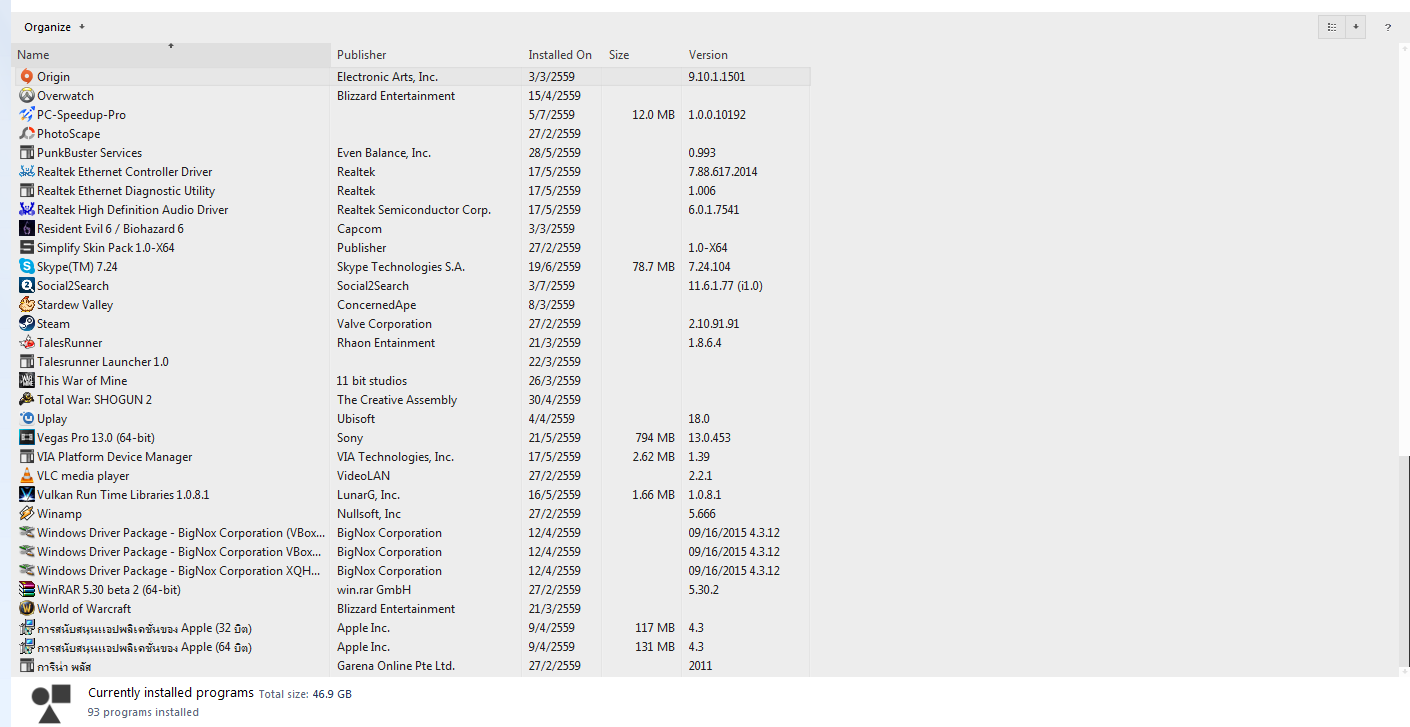Click the Social2Search icon
The image size is (1410, 727).
pyautogui.click(x=27, y=286)
